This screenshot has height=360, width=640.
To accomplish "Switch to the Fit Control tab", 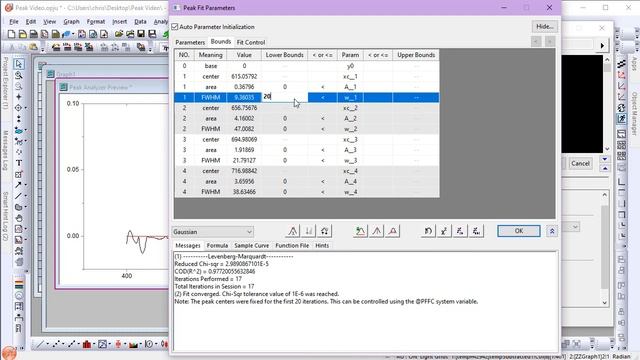I will click(x=251, y=42).
